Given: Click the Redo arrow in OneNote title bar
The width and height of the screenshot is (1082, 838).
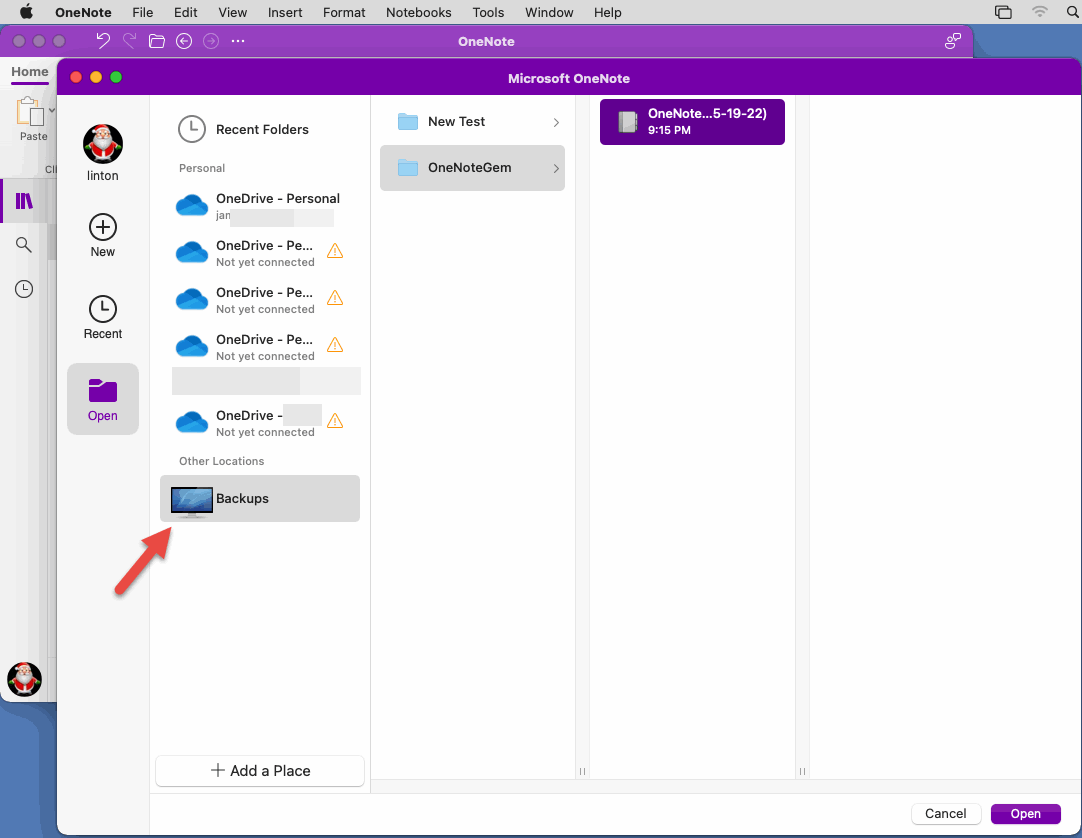Looking at the screenshot, I should click(130, 41).
